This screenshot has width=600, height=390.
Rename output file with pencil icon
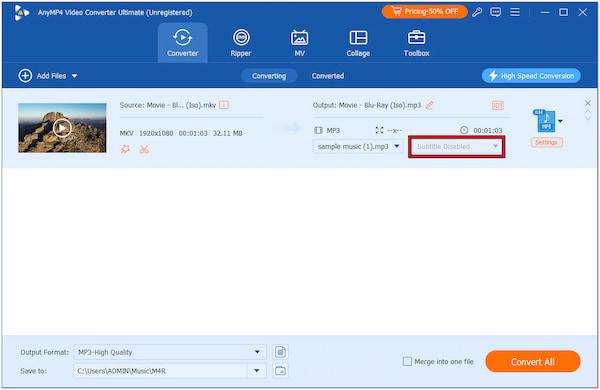click(x=430, y=105)
